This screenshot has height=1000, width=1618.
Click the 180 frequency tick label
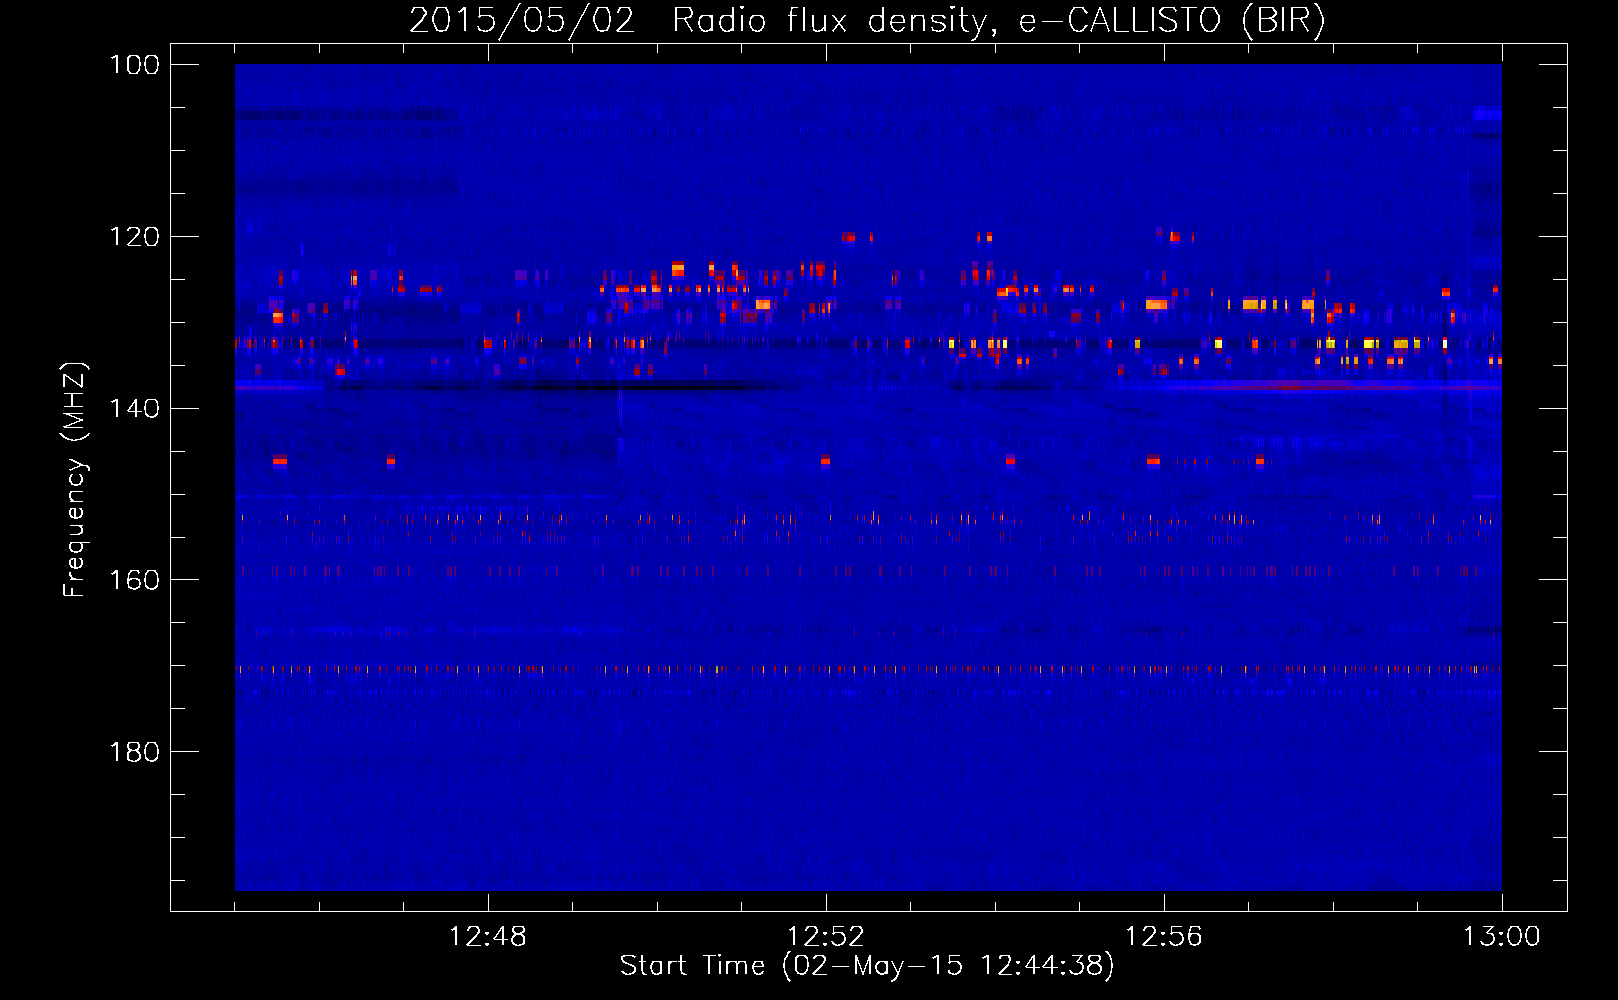coord(134,752)
